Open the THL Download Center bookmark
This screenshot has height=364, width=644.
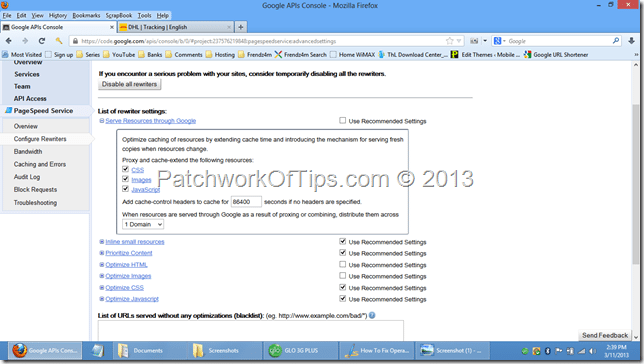413,55
